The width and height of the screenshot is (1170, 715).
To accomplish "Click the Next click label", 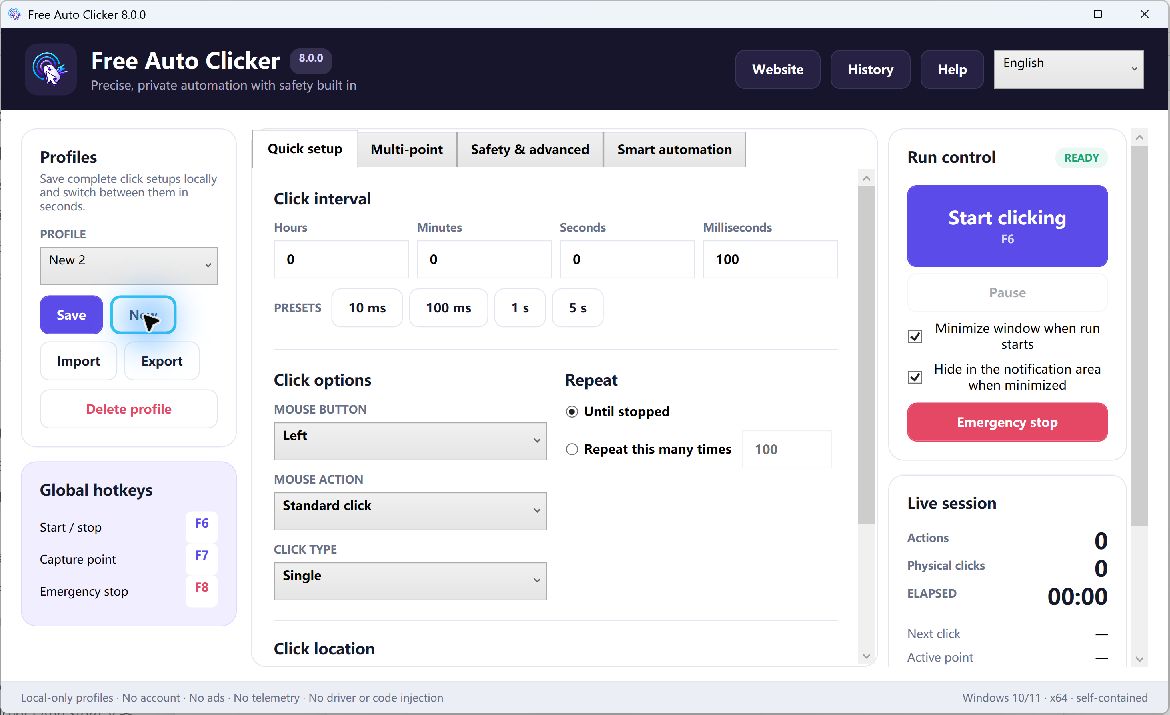I will point(933,634).
